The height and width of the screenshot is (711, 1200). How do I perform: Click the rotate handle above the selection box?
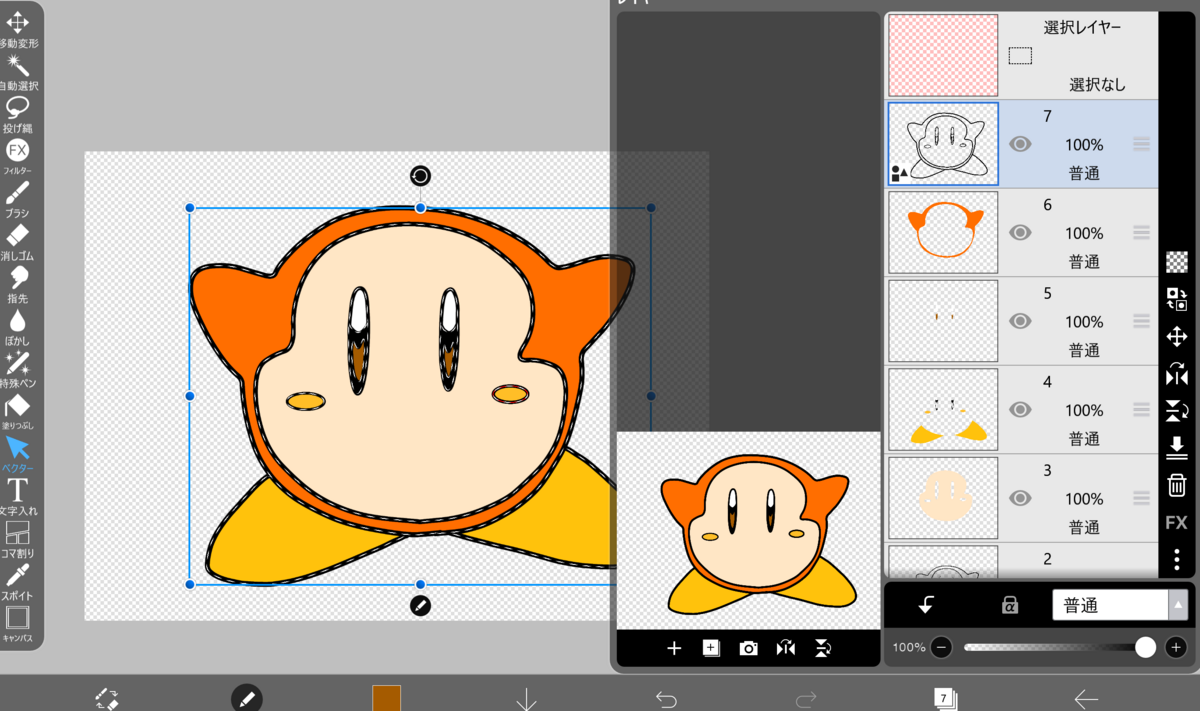[x=420, y=176]
